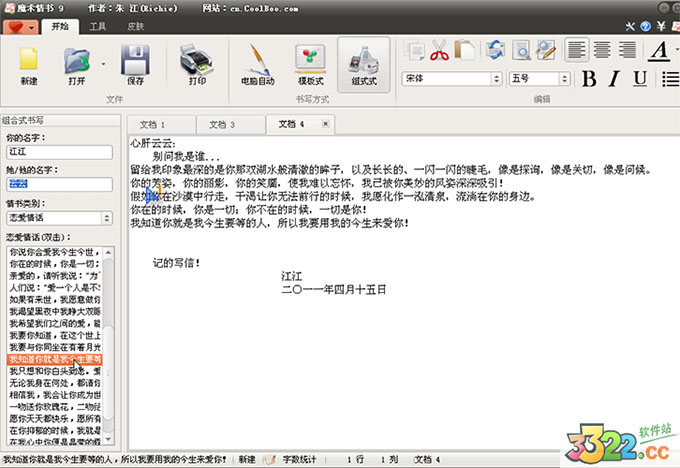Select list row 无论我身在何处

tap(55, 383)
